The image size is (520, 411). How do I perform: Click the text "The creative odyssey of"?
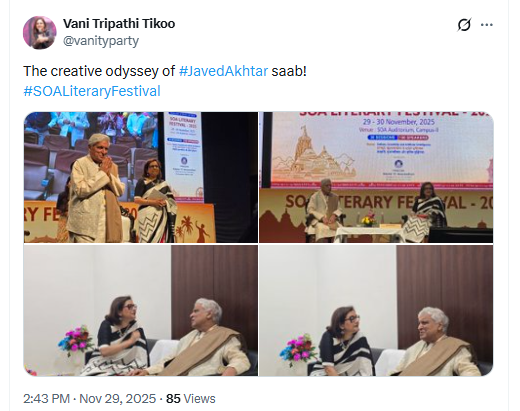pos(99,71)
